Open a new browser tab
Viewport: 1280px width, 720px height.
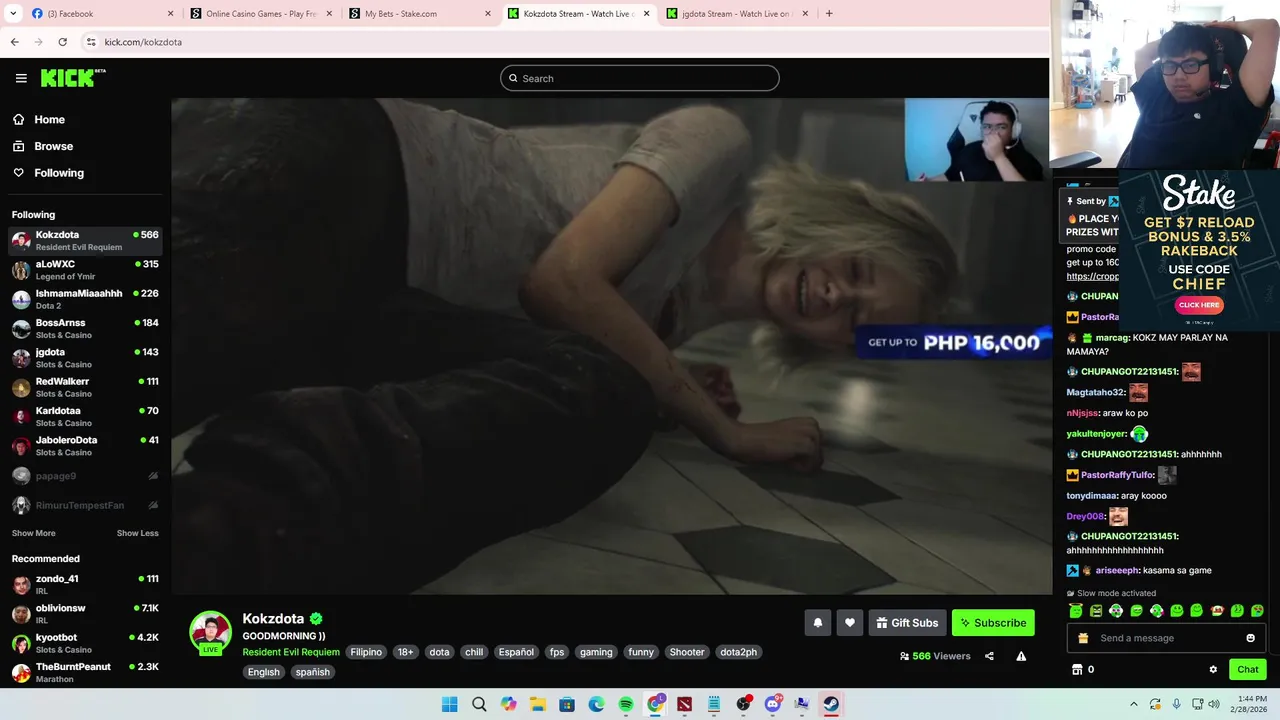tap(829, 14)
